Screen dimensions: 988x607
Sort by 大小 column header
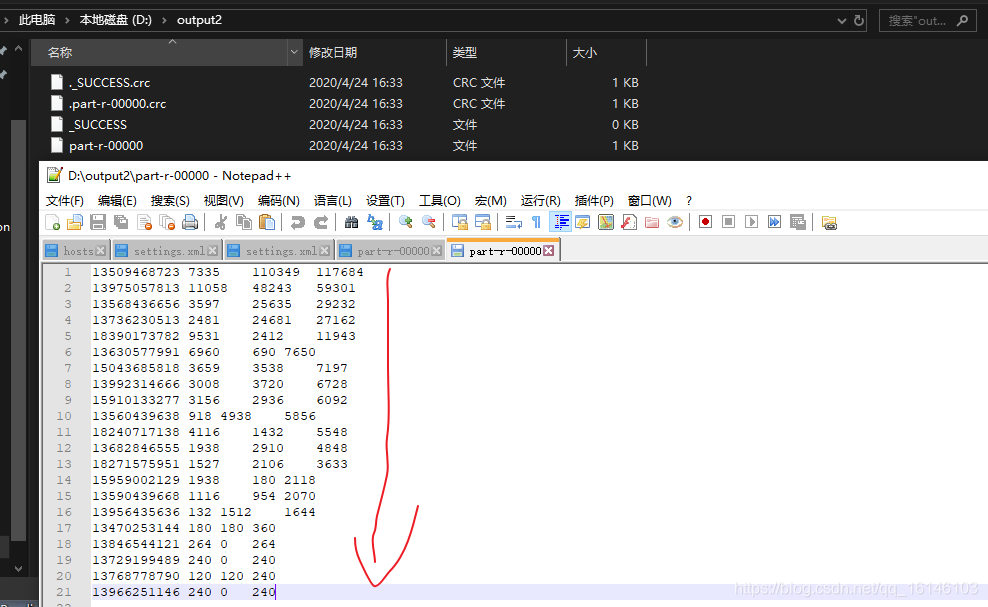pos(584,52)
